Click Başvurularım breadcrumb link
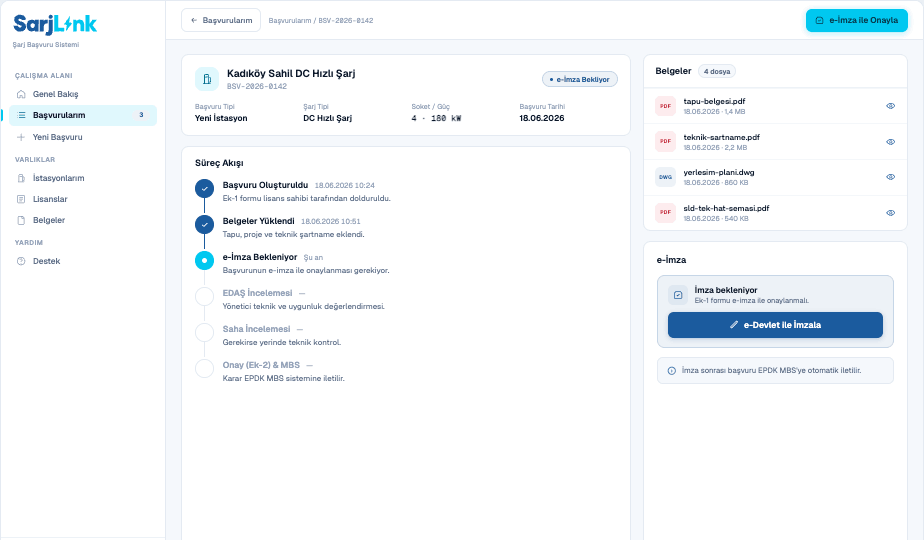Viewport: 924px width, 540px height. [x=290, y=21]
